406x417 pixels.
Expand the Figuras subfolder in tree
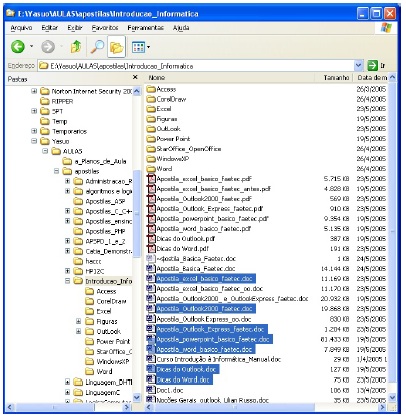point(79,321)
